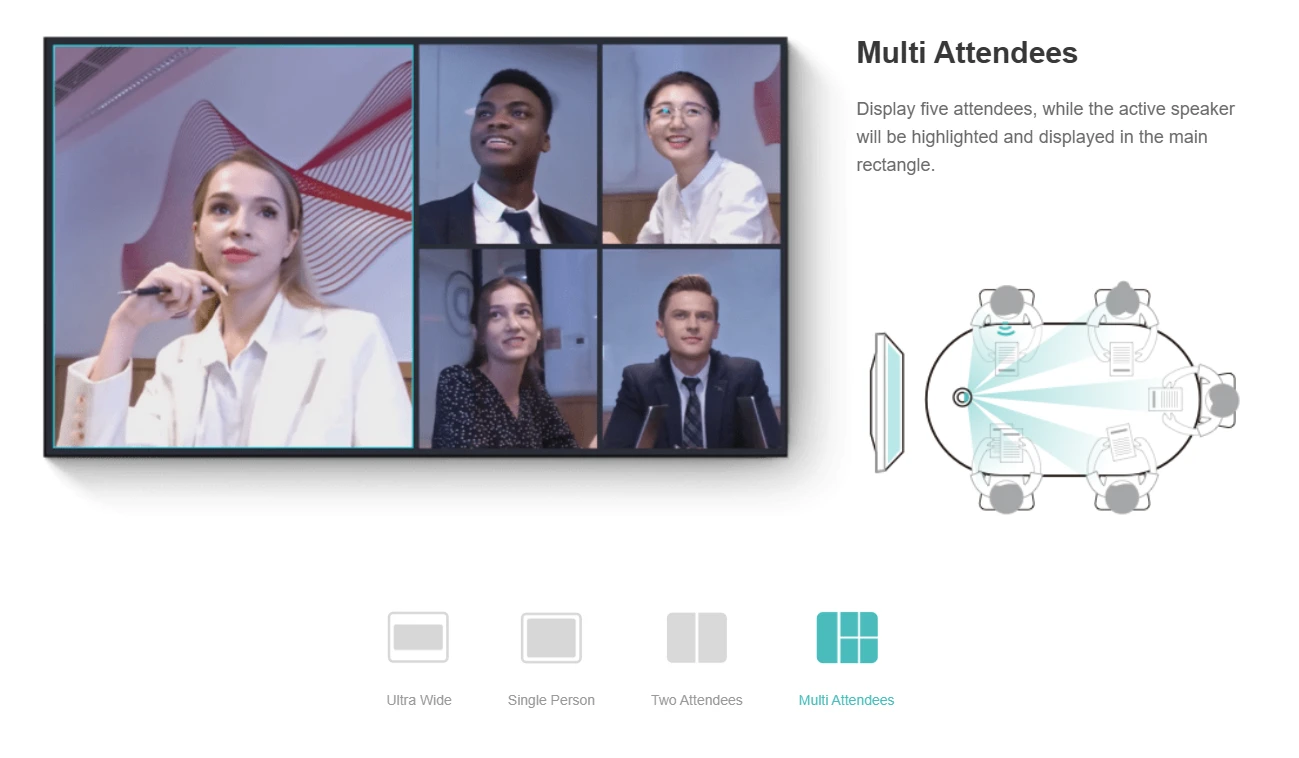This screenshot has height=758, width=1299.
Task: Select the tile of man with striped tie
Action: (x=691, y=348)
